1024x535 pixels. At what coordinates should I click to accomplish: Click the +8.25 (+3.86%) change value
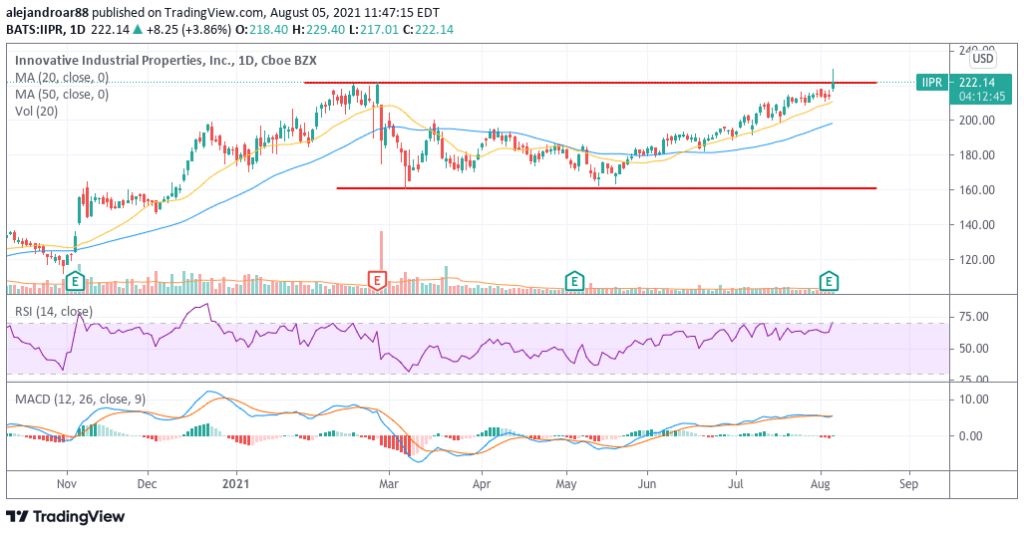(189, 29)
